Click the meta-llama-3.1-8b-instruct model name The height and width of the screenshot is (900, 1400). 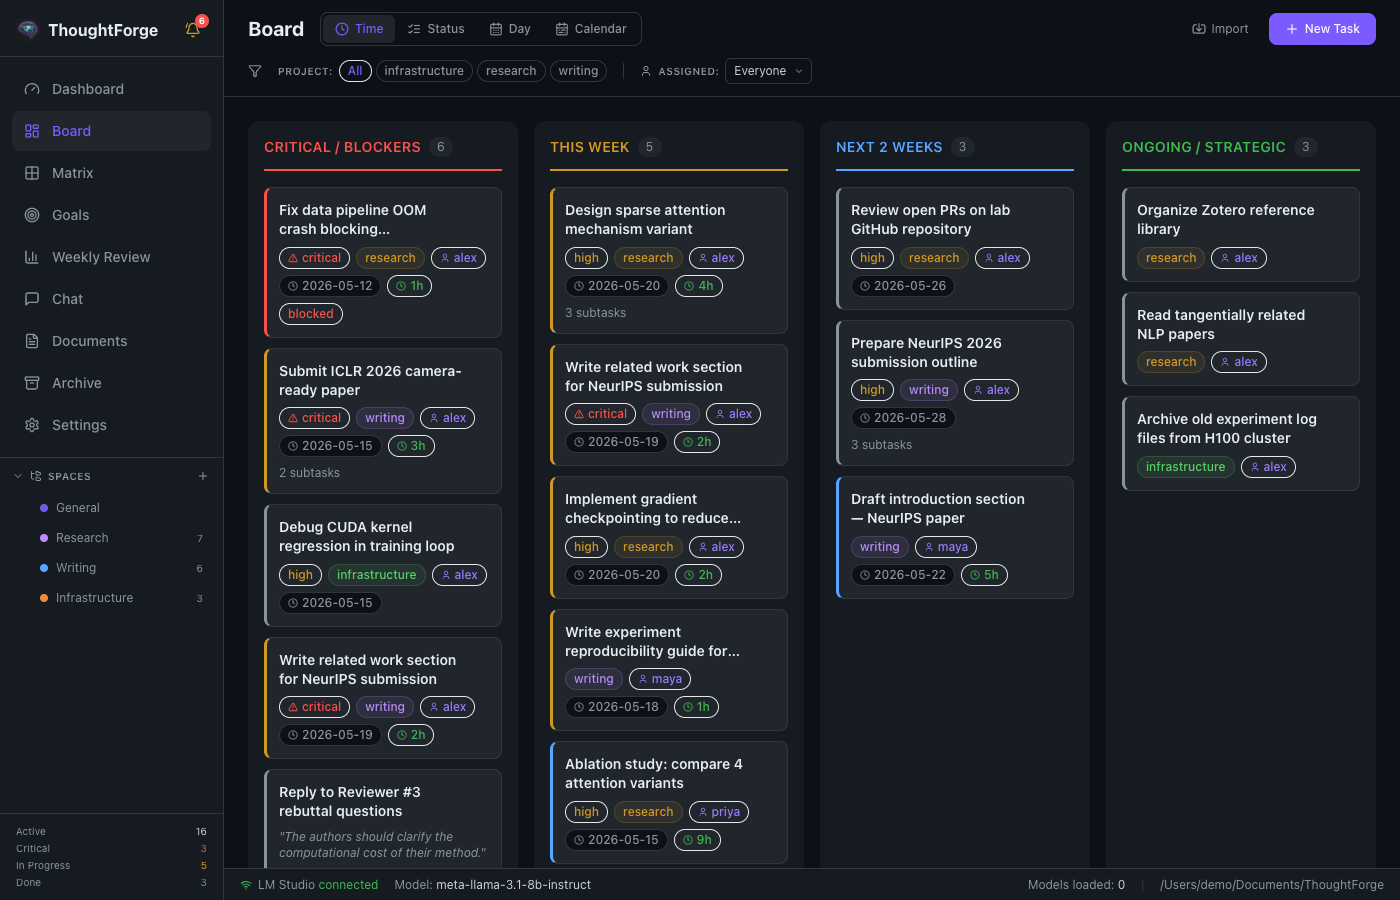(513, 885)
